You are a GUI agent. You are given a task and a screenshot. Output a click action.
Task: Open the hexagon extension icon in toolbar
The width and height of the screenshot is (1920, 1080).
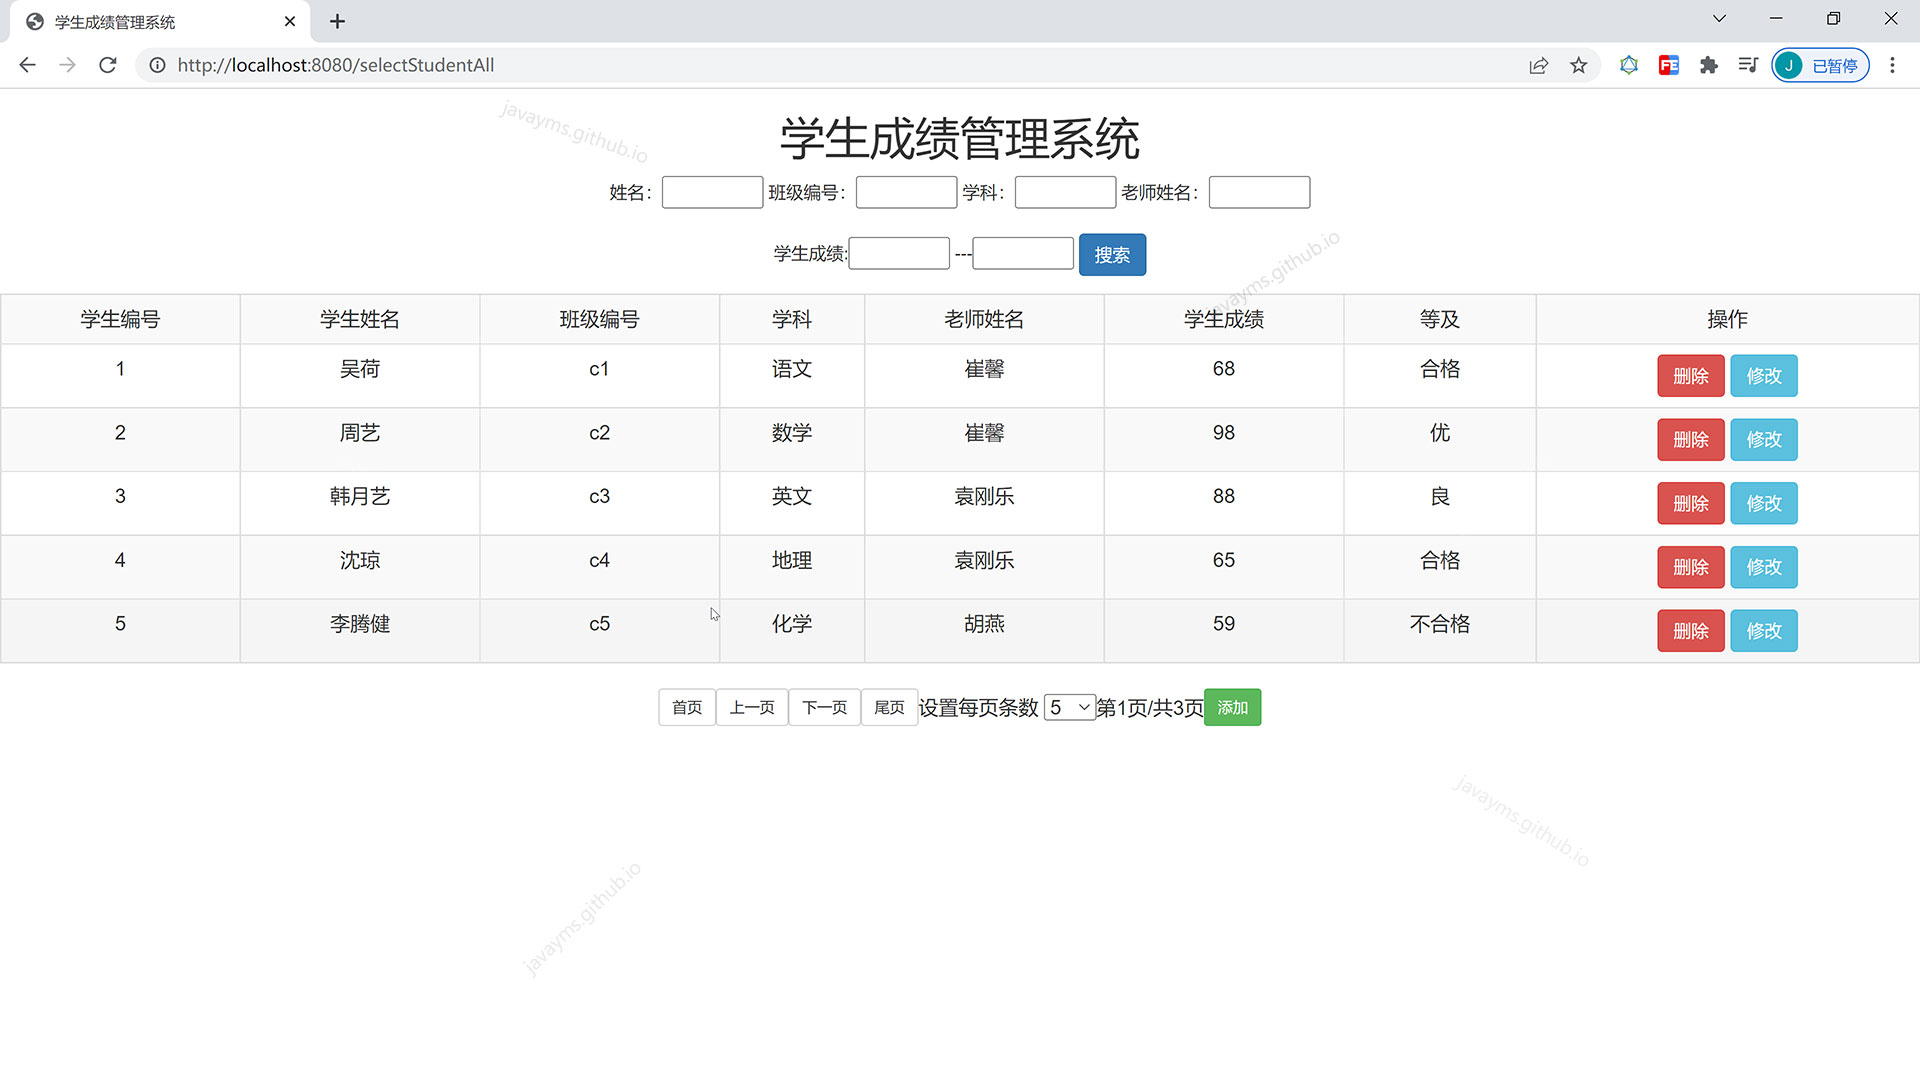tap(1629, 65)
